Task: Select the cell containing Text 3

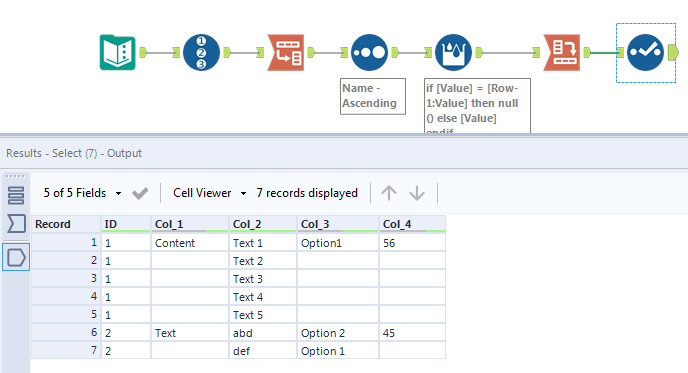Action: (263, 279)
